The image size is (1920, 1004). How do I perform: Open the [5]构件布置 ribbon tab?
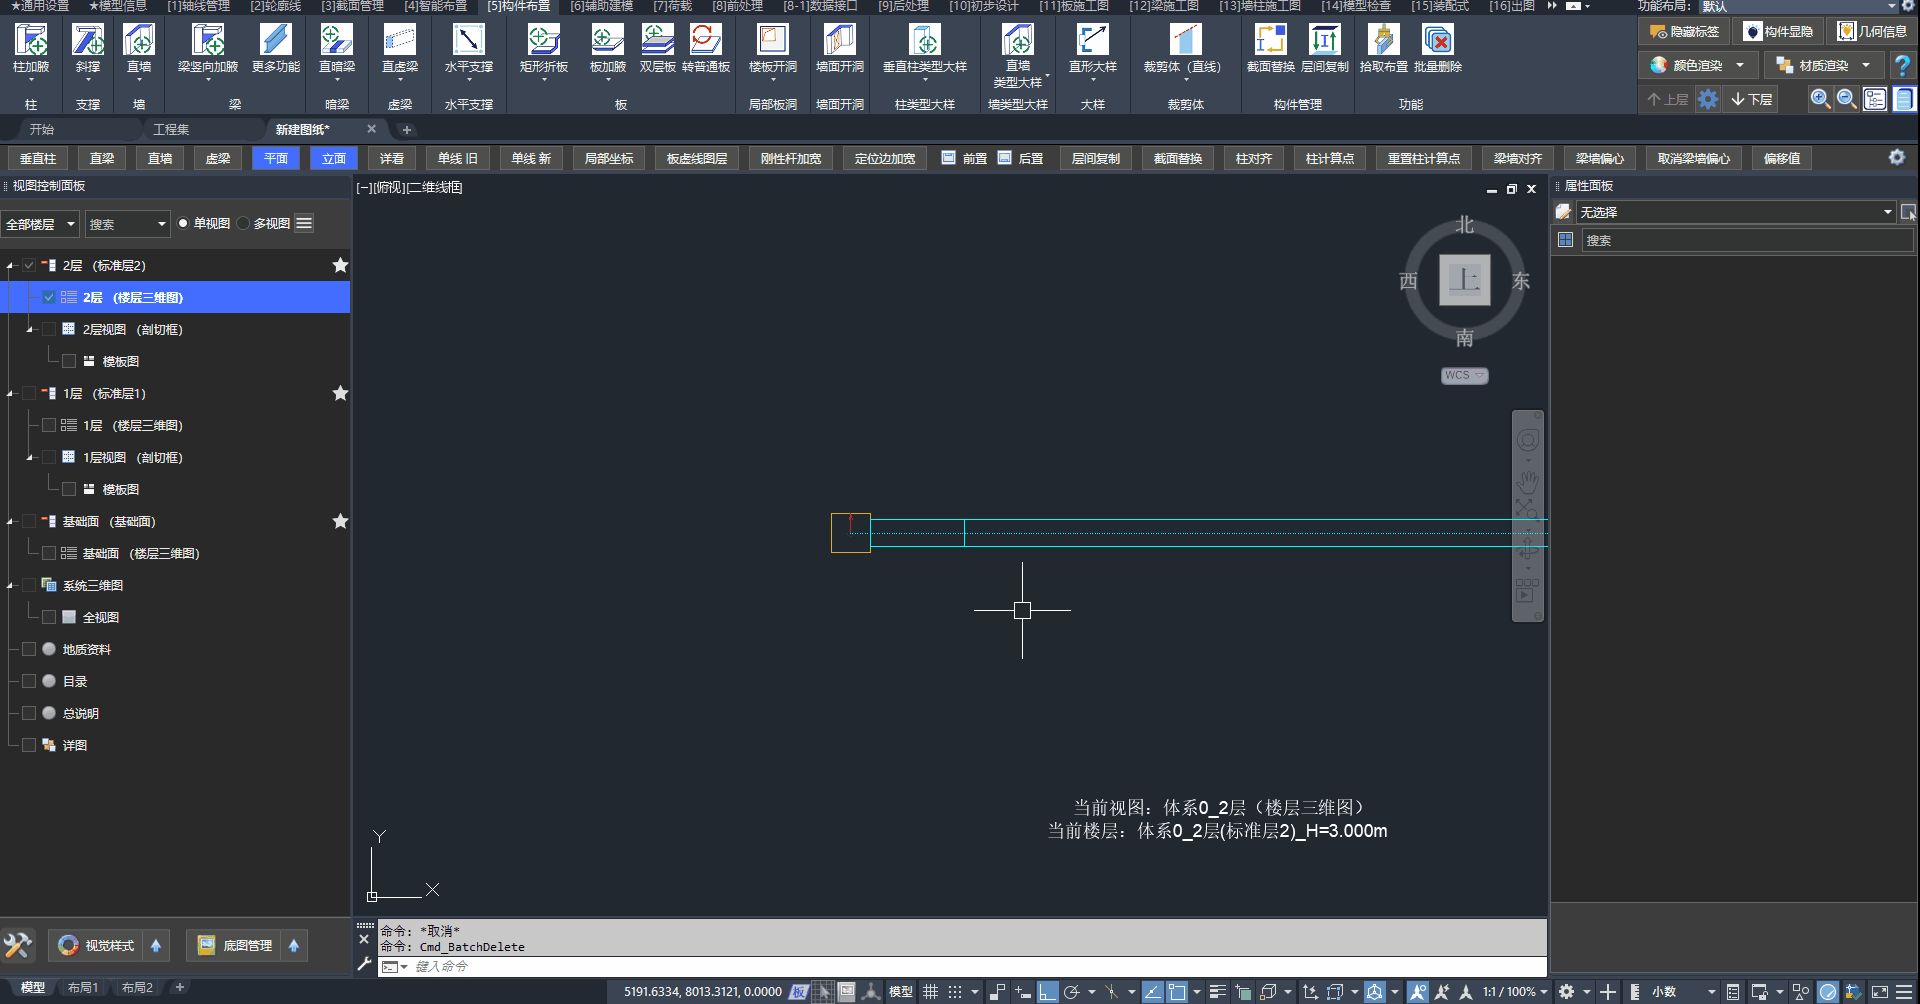coord(518,6)
